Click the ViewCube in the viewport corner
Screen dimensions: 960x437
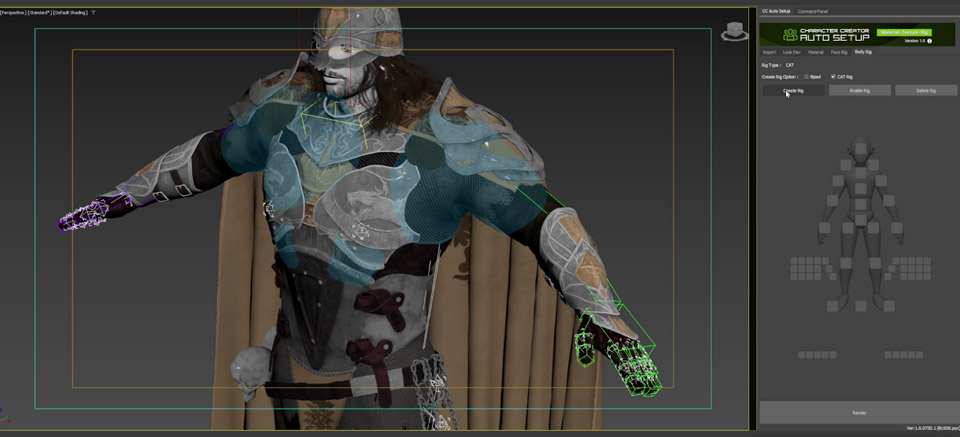tap(735, 31)
